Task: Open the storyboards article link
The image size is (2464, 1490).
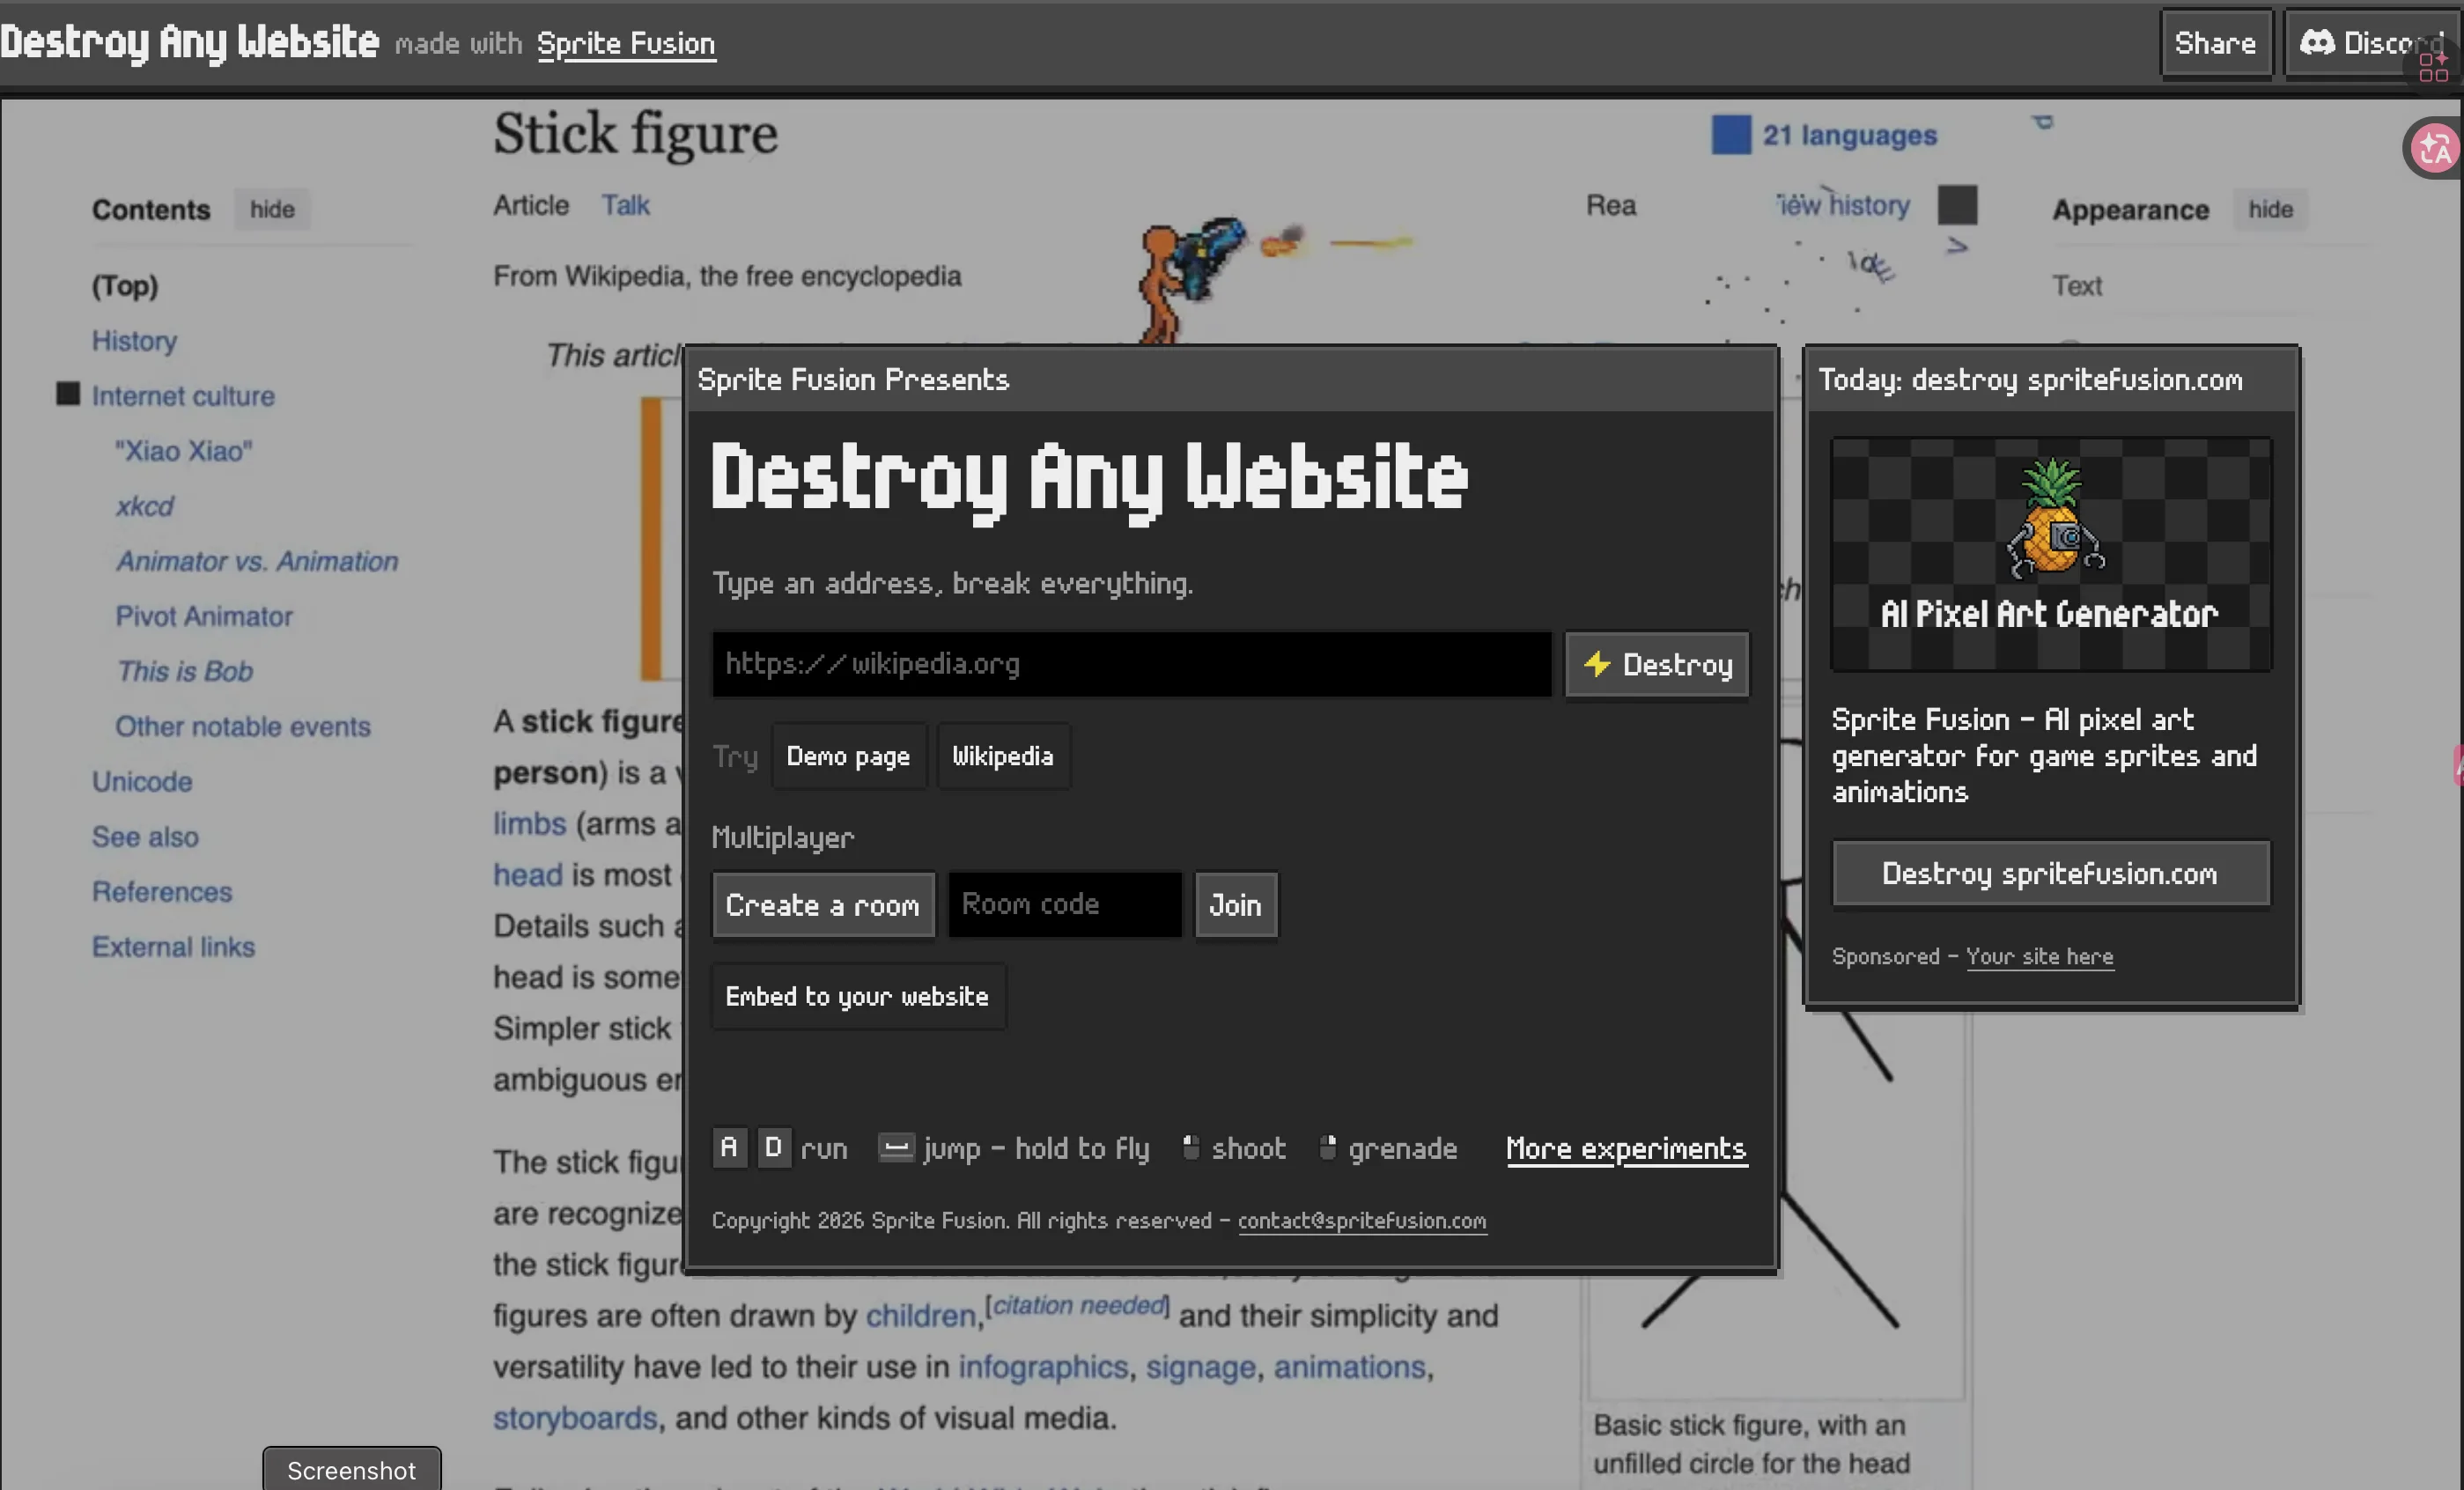Action: (575, 1418)
